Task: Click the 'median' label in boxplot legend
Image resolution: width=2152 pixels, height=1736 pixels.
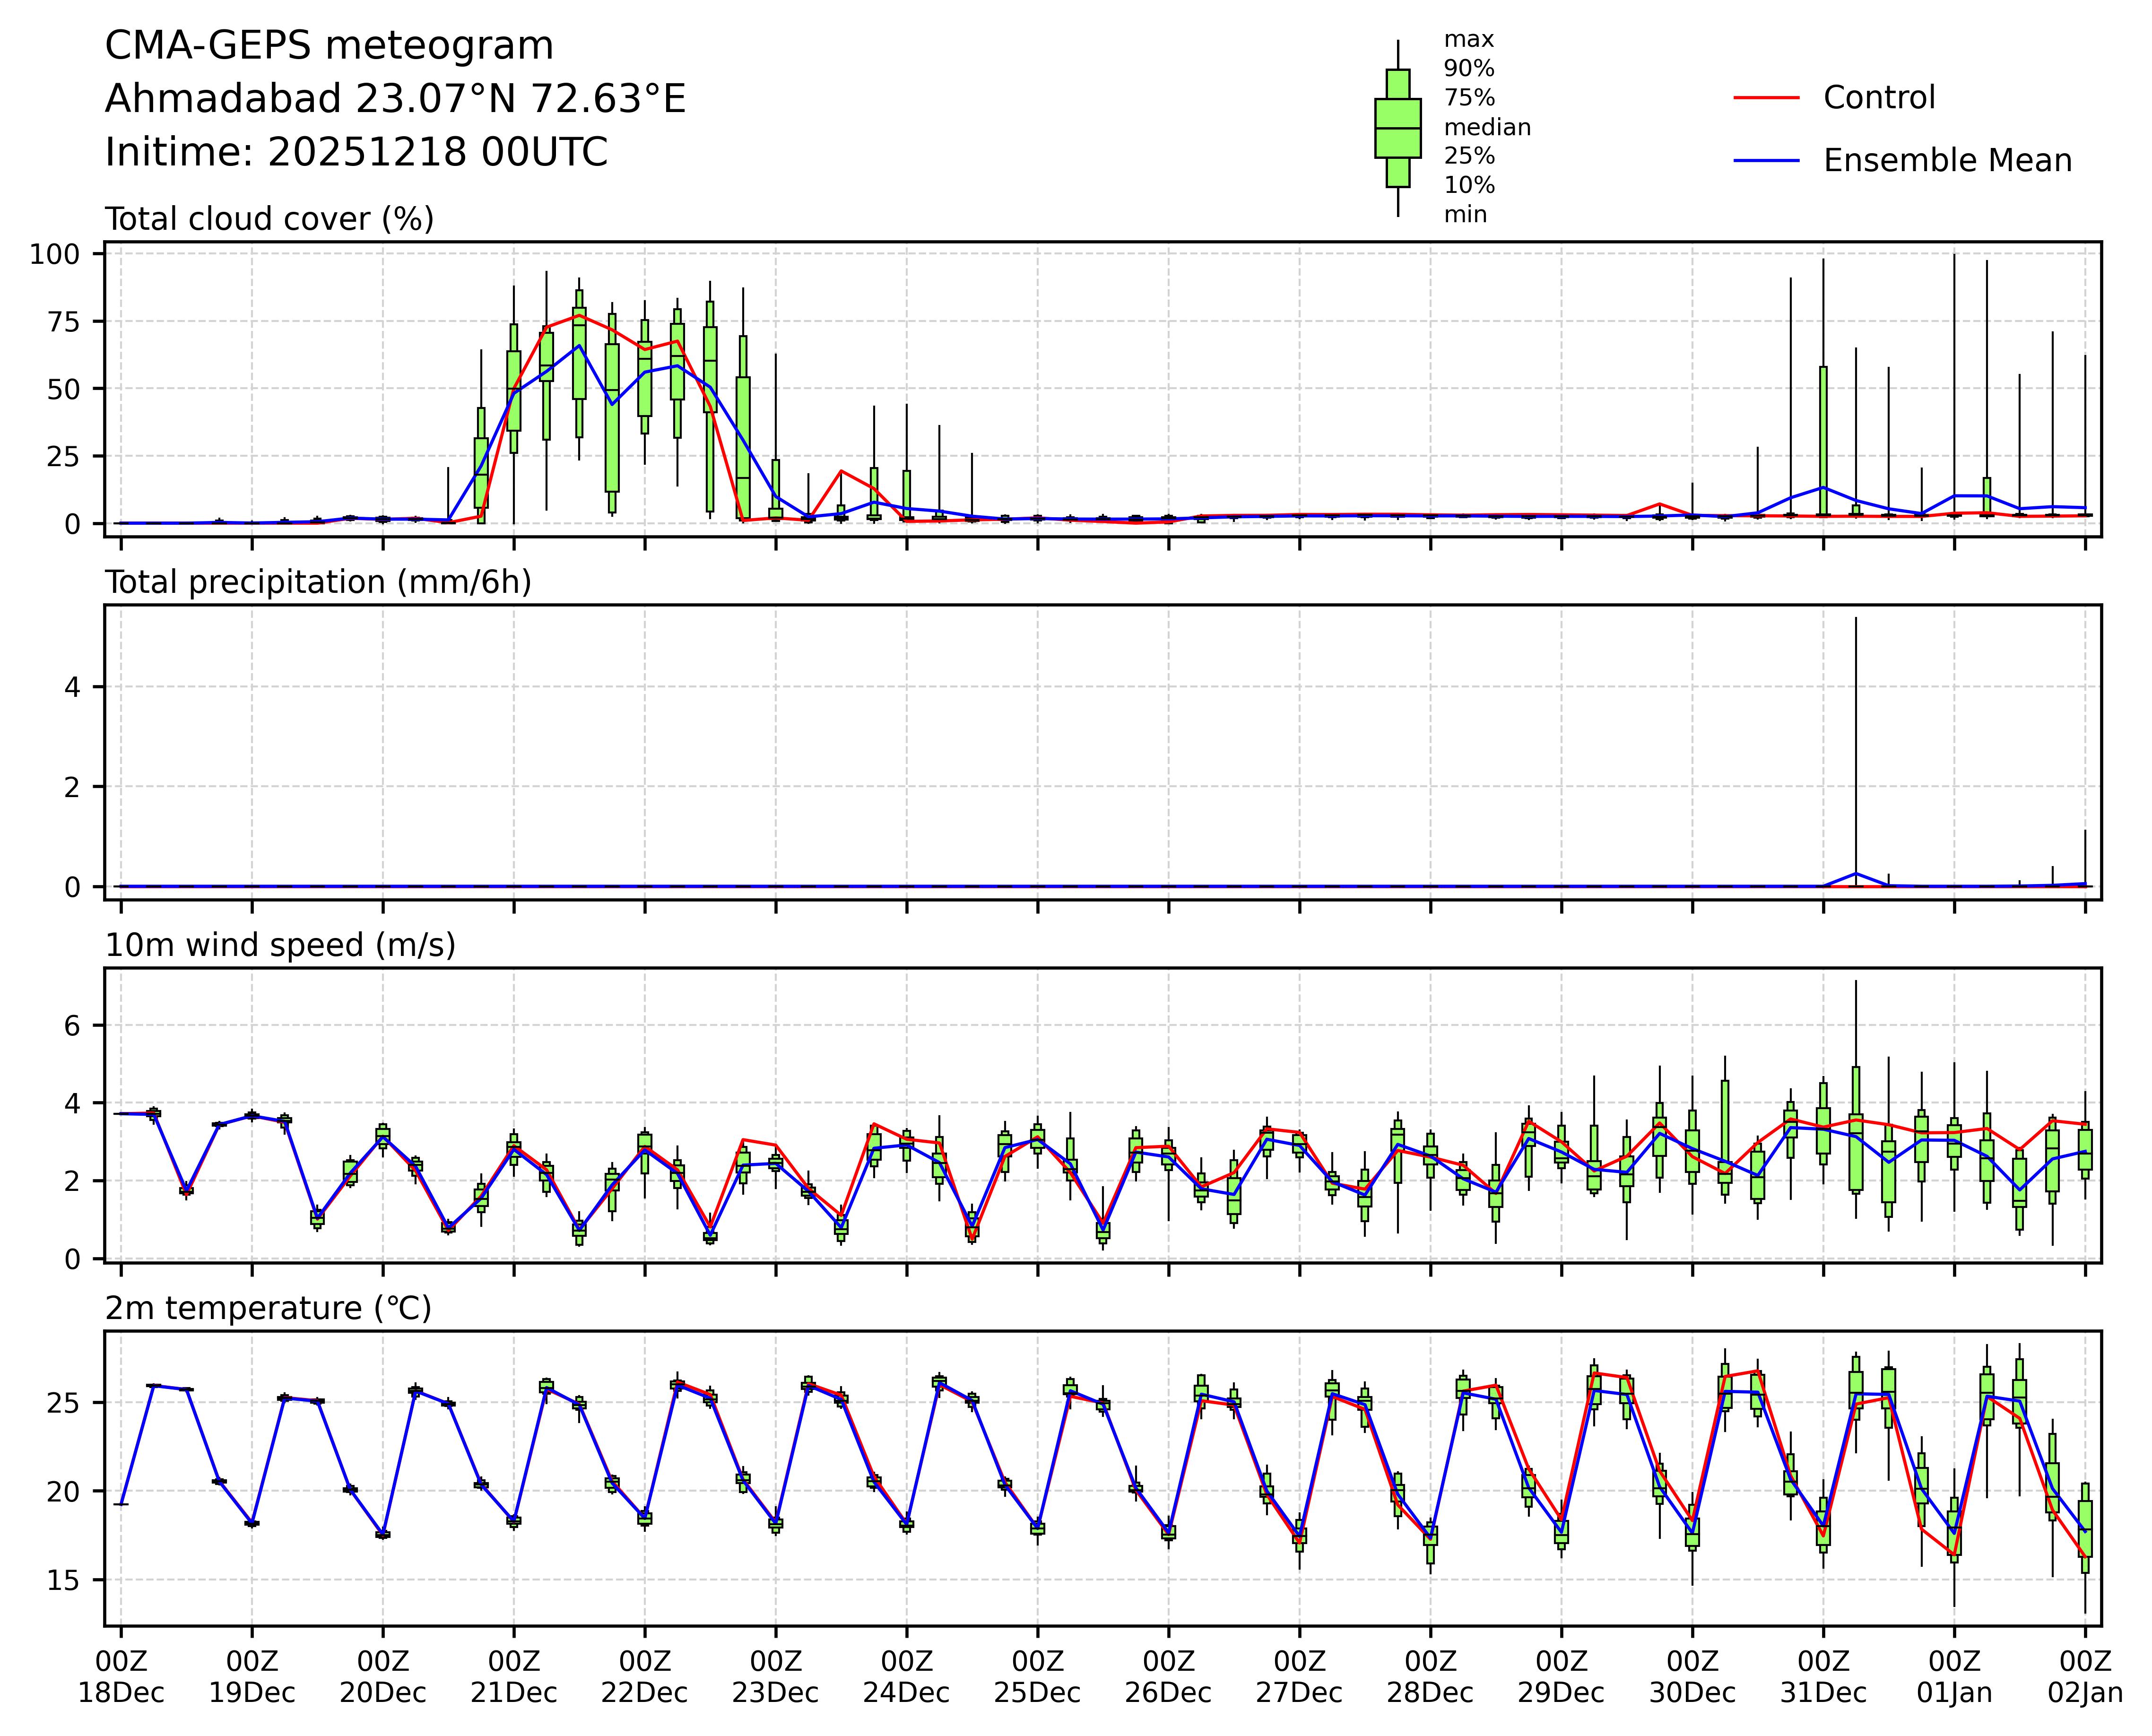Action: click(x=1487, y=127)
